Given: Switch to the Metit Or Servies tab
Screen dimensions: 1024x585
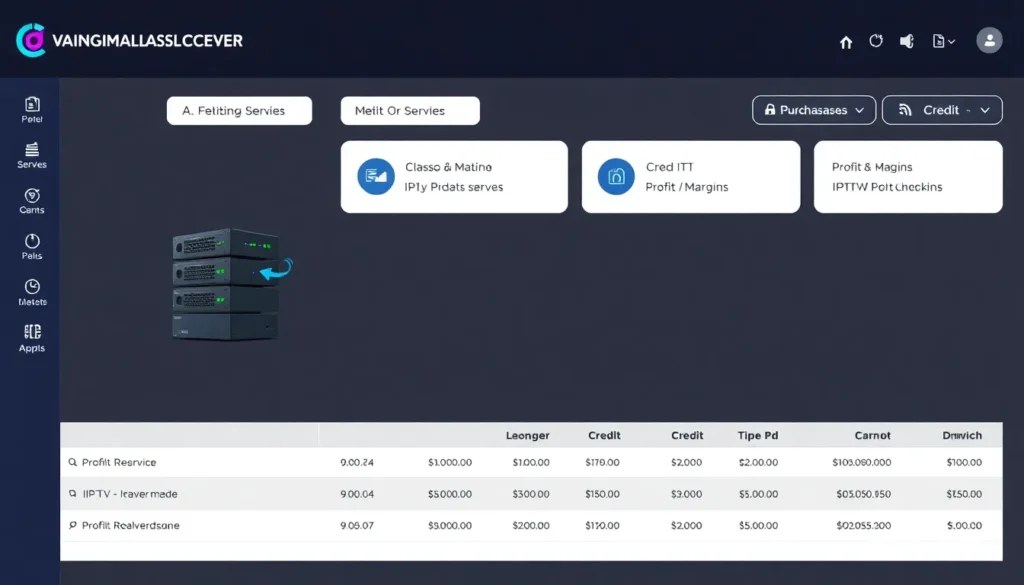Looking at the screenshot, I should coord(410,111).
